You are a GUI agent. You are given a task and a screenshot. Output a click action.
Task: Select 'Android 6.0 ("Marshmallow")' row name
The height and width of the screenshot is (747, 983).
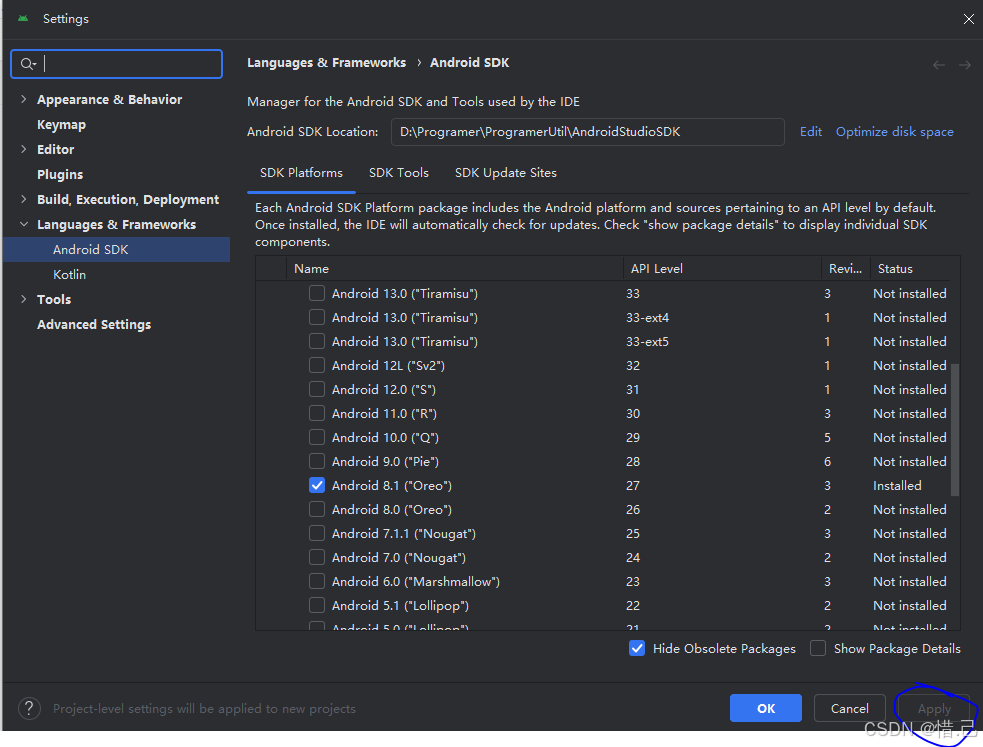416,582
